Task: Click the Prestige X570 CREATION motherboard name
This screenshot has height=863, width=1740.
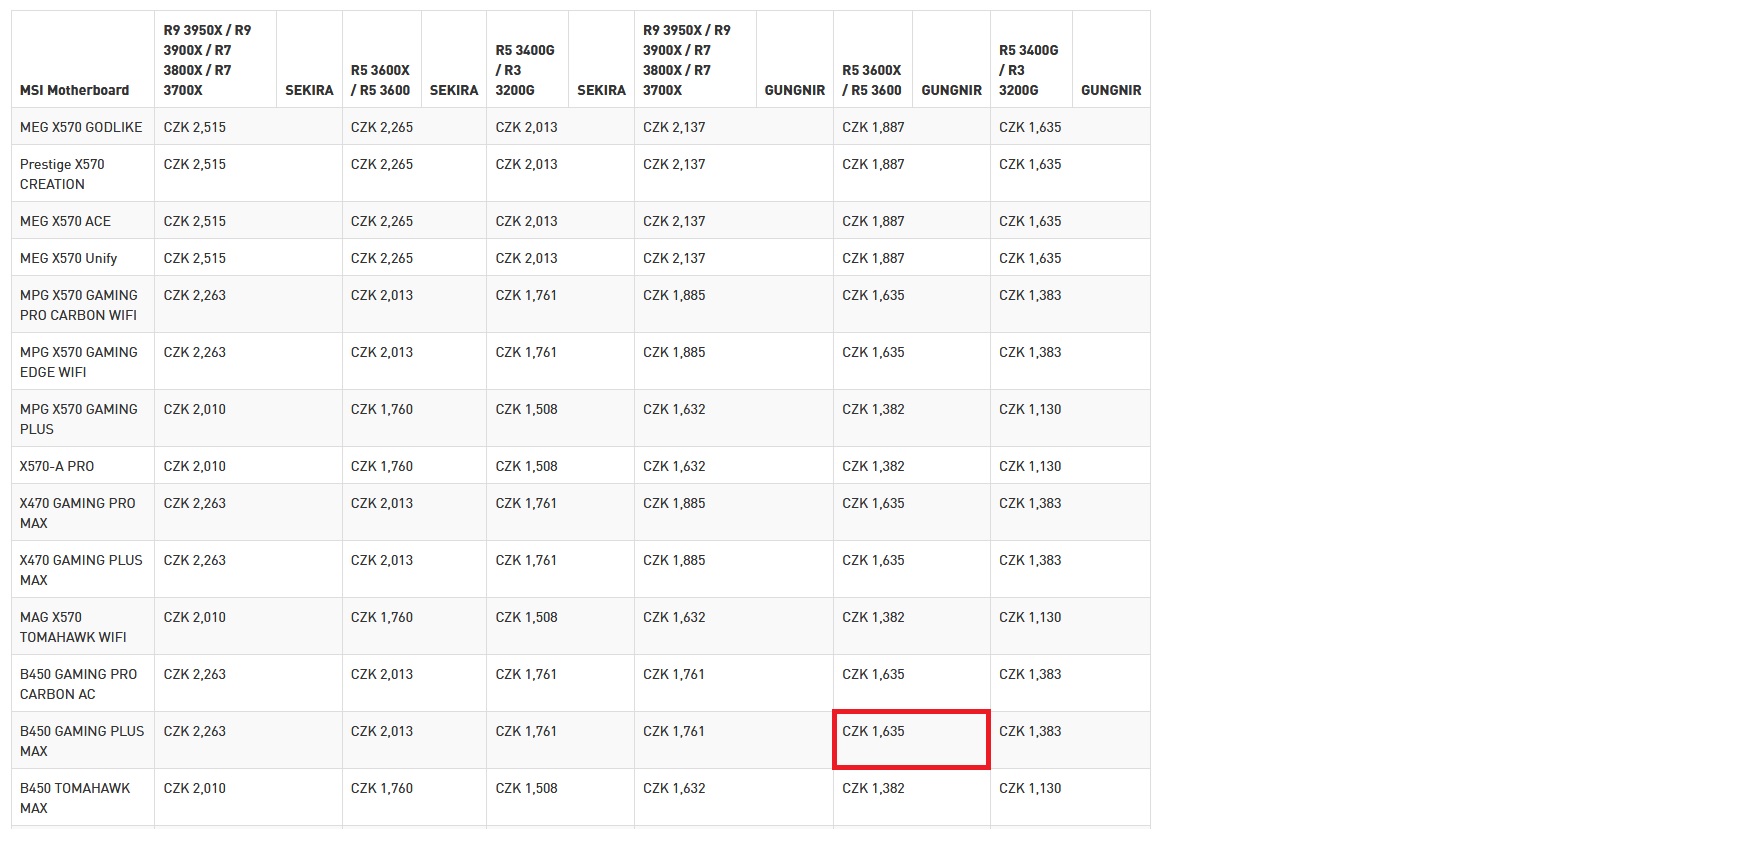Action: click(x=62, y=174)
